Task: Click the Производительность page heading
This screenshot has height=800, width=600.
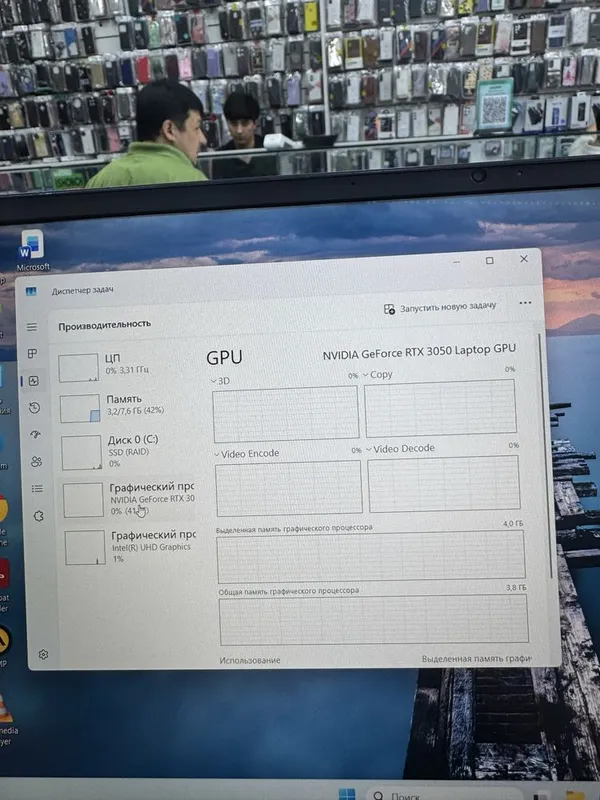Action: 104,324
